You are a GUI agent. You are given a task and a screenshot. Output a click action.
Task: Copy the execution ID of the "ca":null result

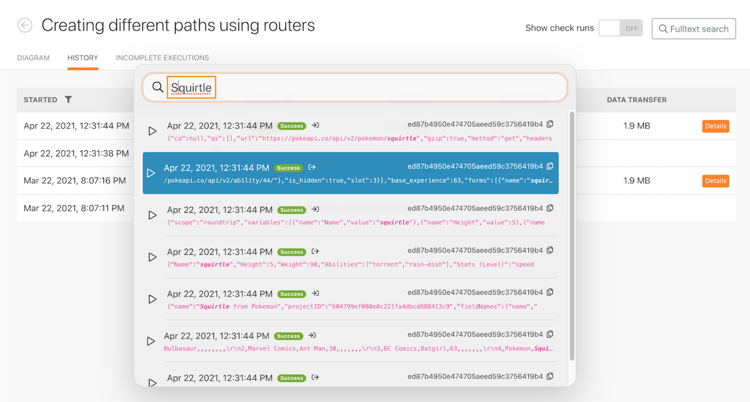click(550, 124)
